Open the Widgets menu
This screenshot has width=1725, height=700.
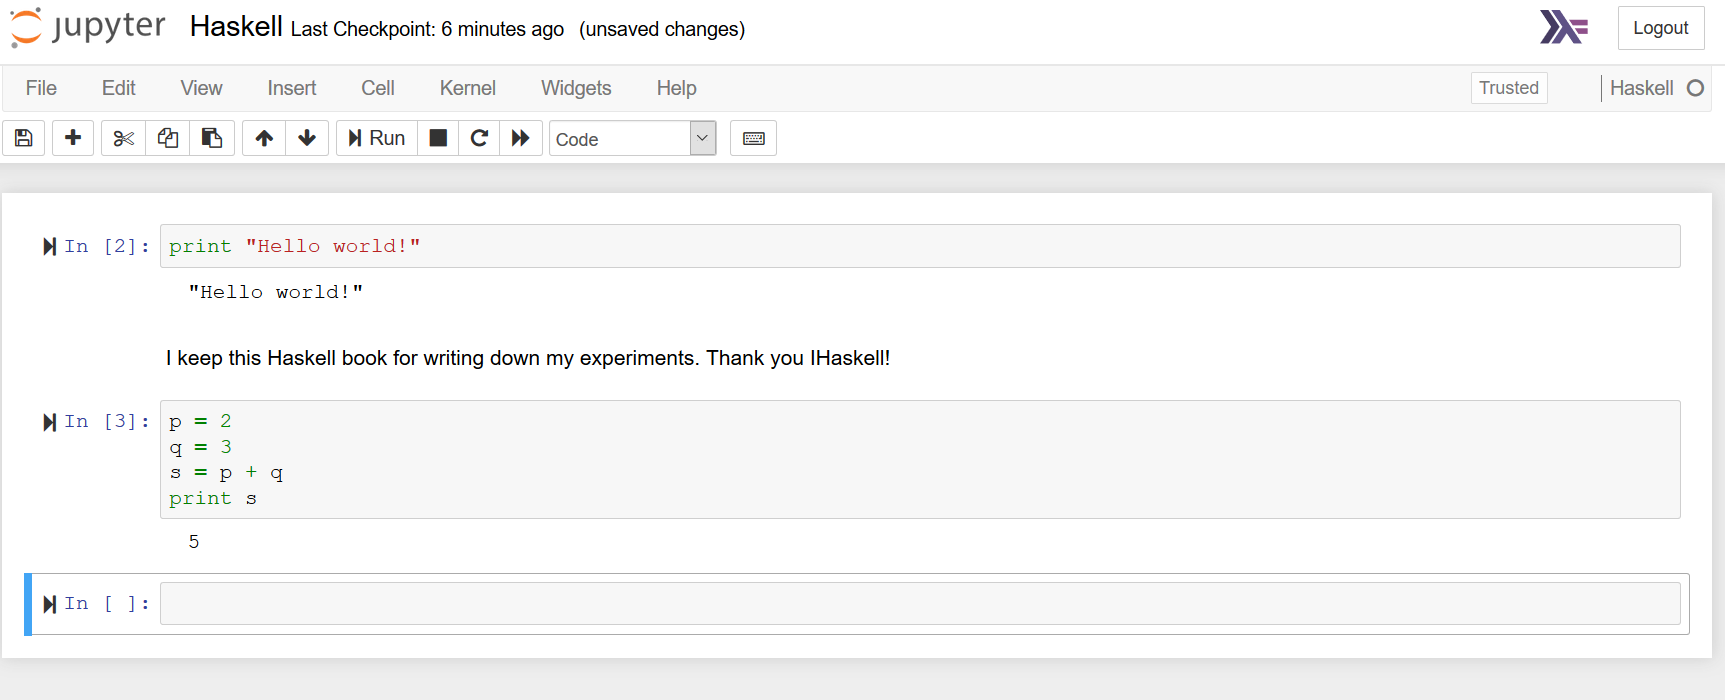click(x=576, y=88)
